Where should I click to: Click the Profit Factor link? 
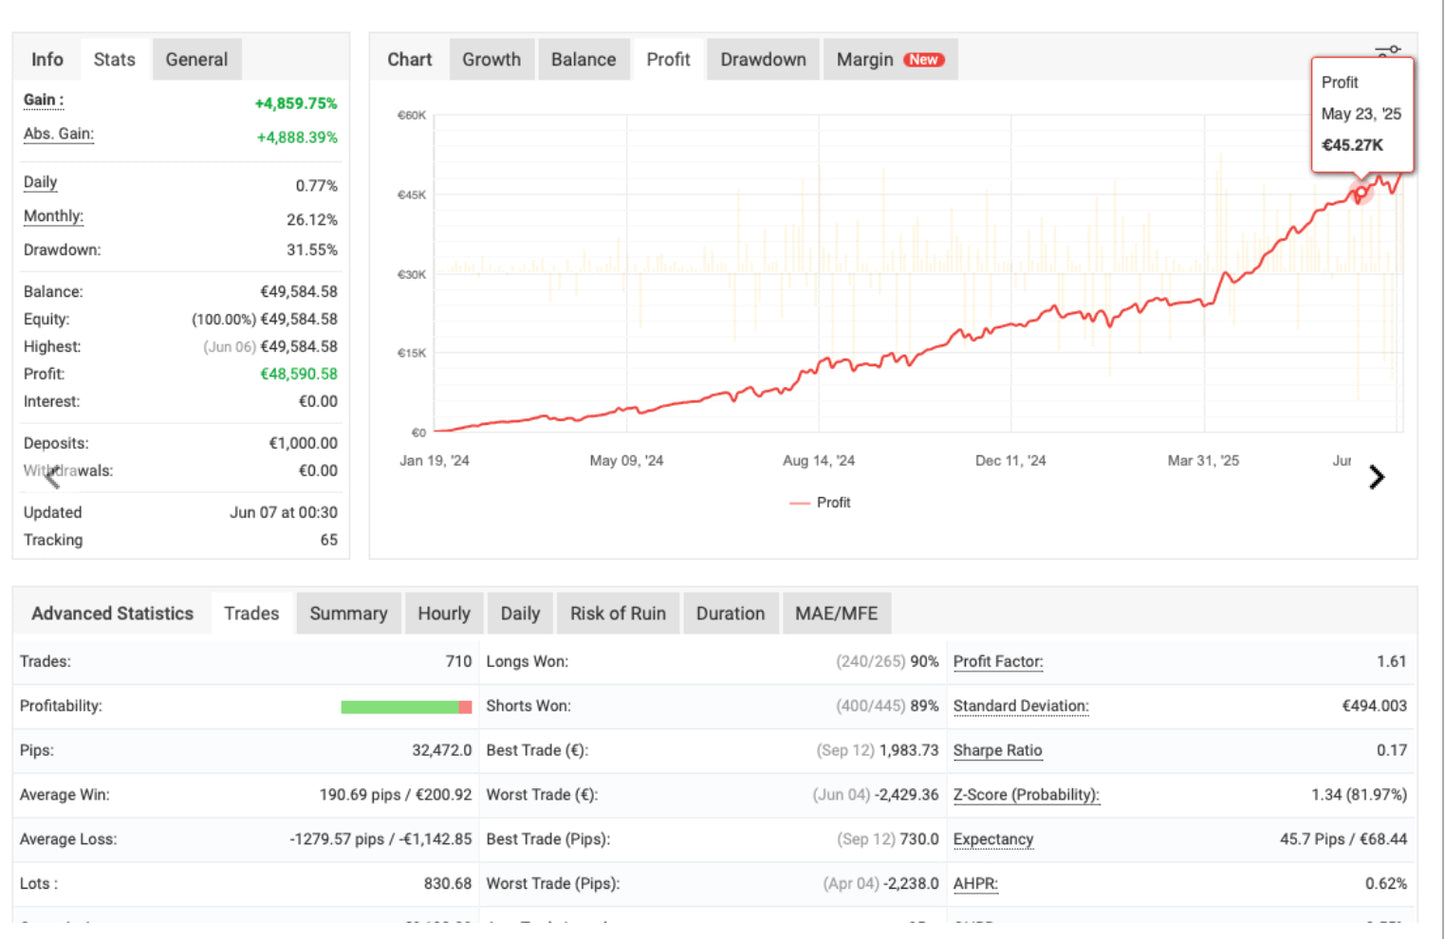(998, 662)
